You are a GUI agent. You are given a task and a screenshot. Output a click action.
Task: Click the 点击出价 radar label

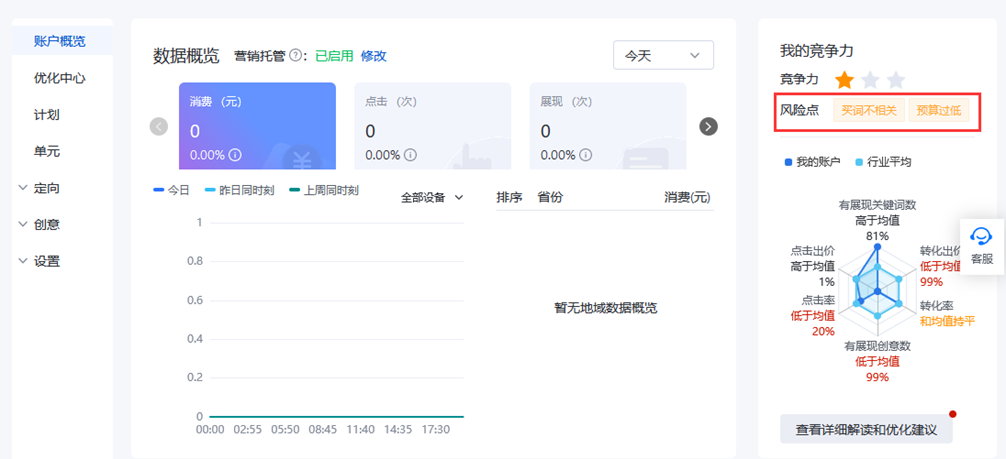812,251
